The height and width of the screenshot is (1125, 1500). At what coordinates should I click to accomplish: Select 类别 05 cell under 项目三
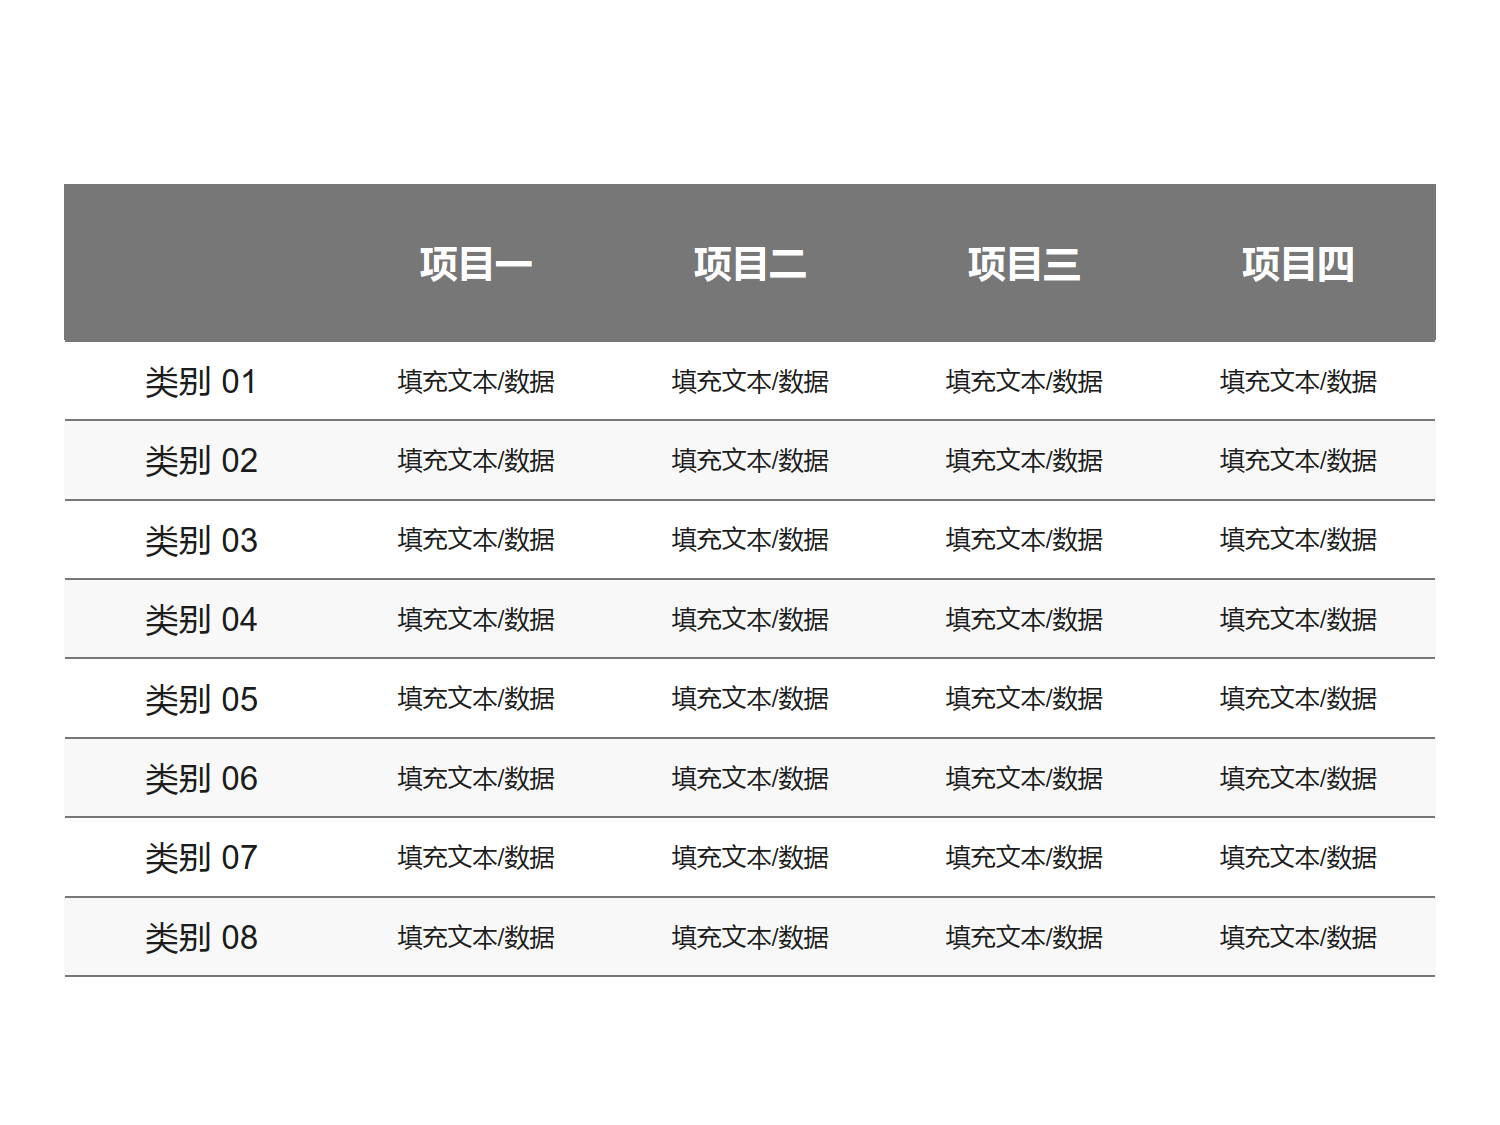point(1024,698)
